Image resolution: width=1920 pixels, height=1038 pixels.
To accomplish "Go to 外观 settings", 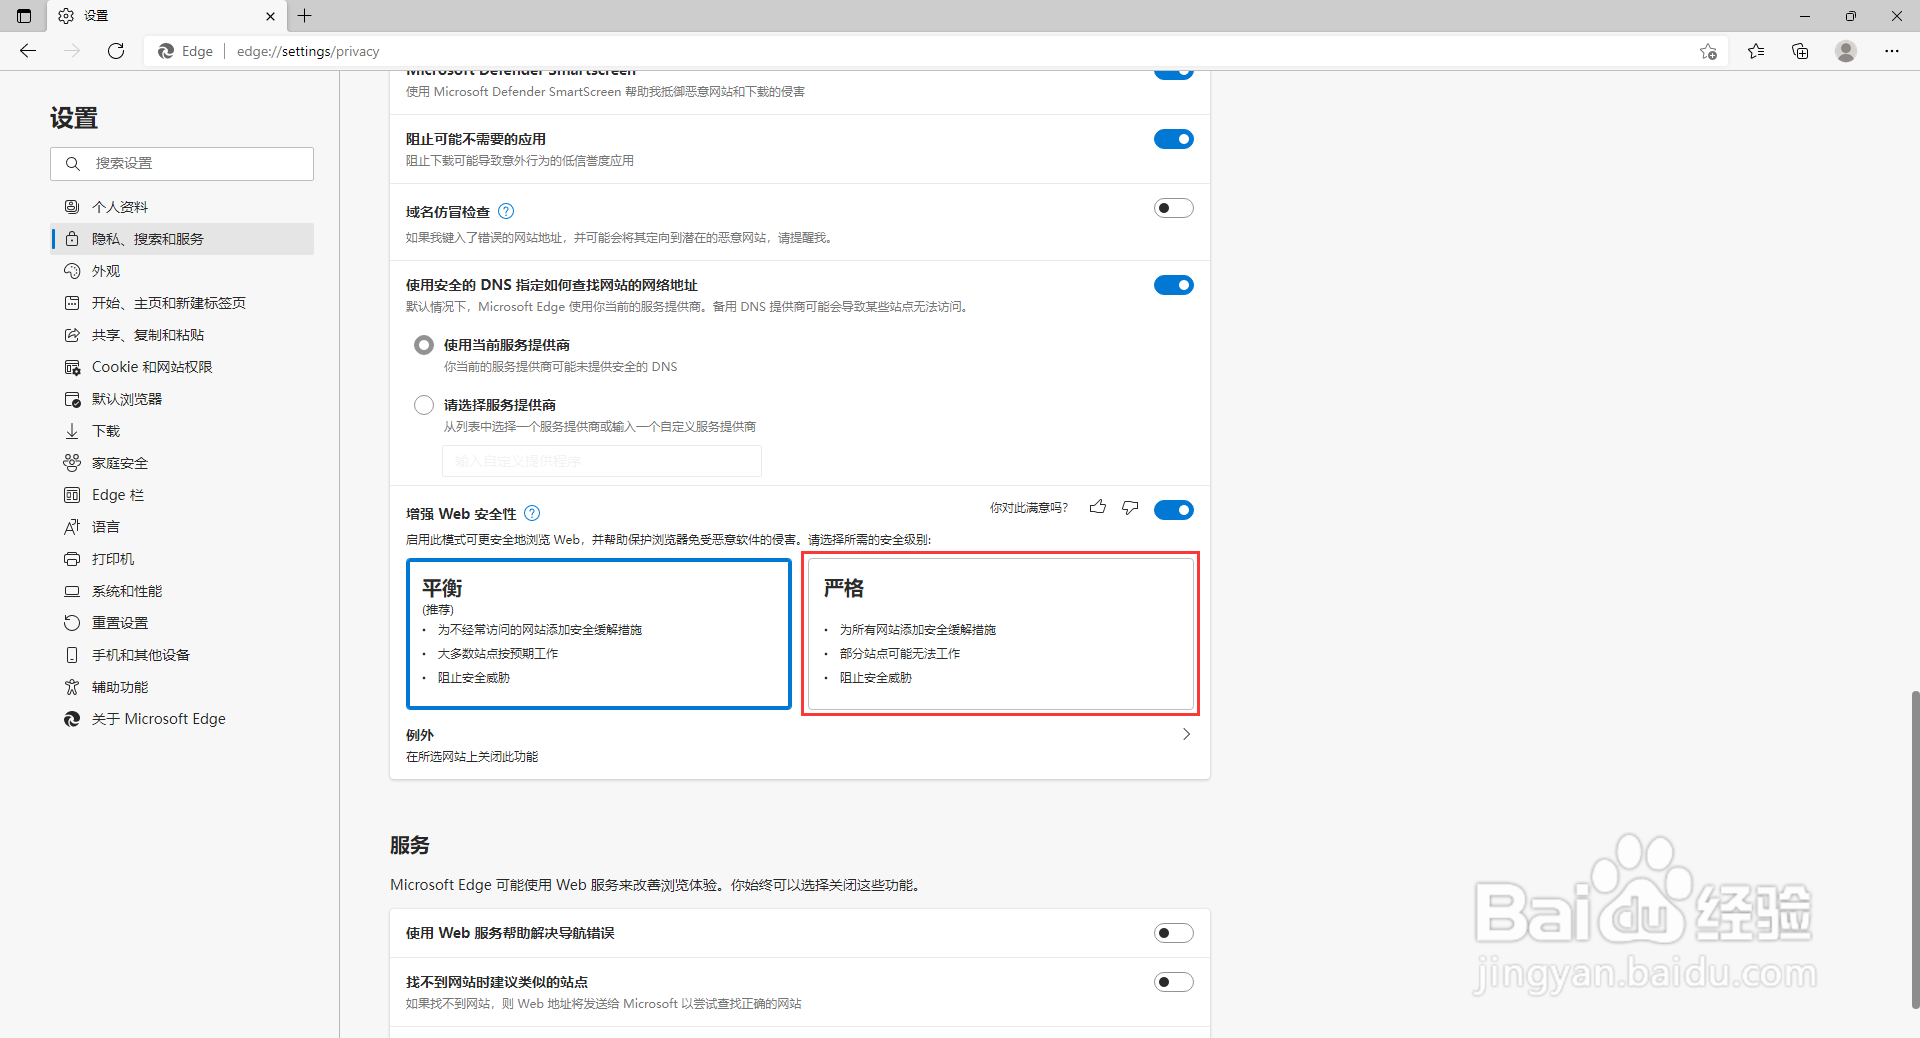I will (x=182, y=271).
